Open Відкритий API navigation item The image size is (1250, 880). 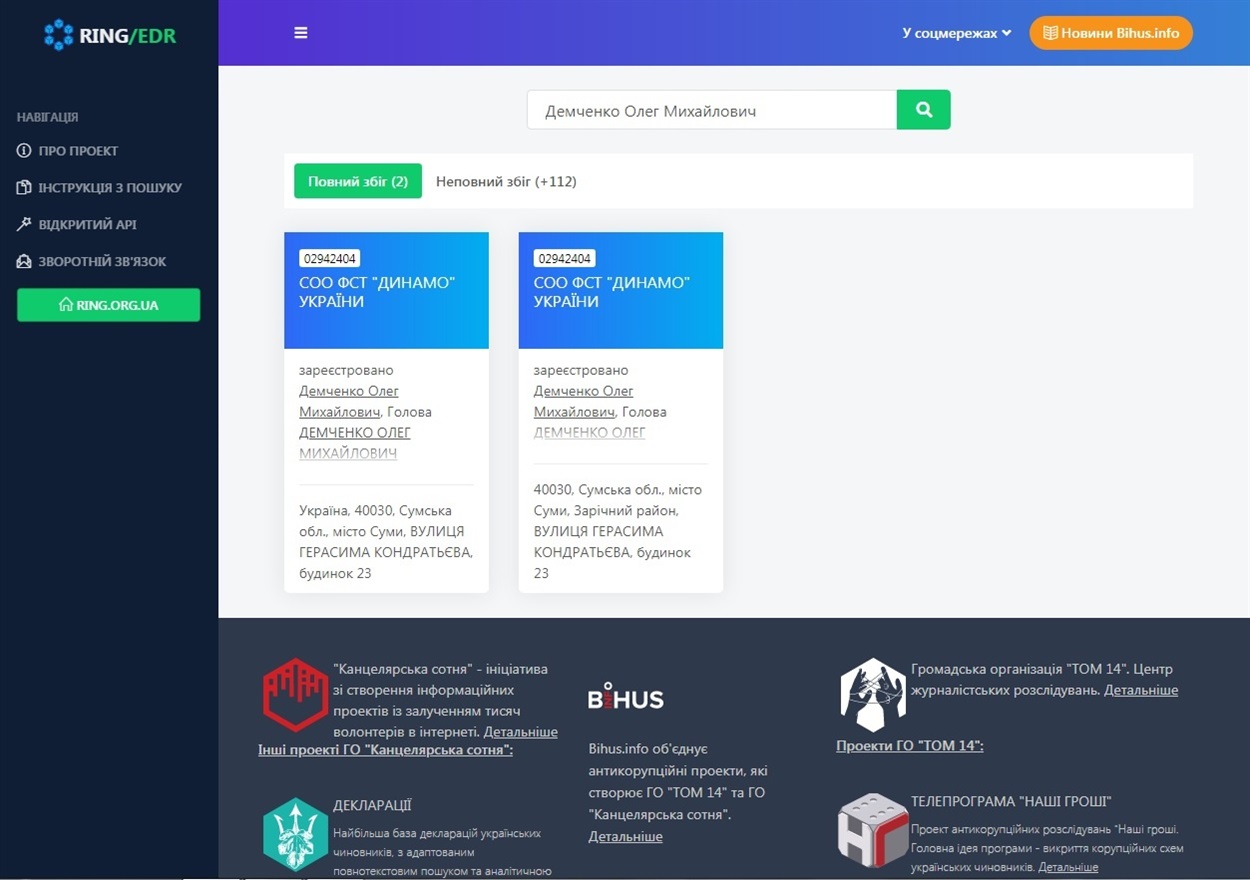76,225
